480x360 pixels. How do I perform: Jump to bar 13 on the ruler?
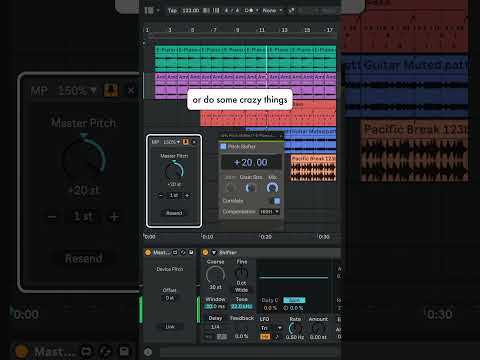[284, 30]
